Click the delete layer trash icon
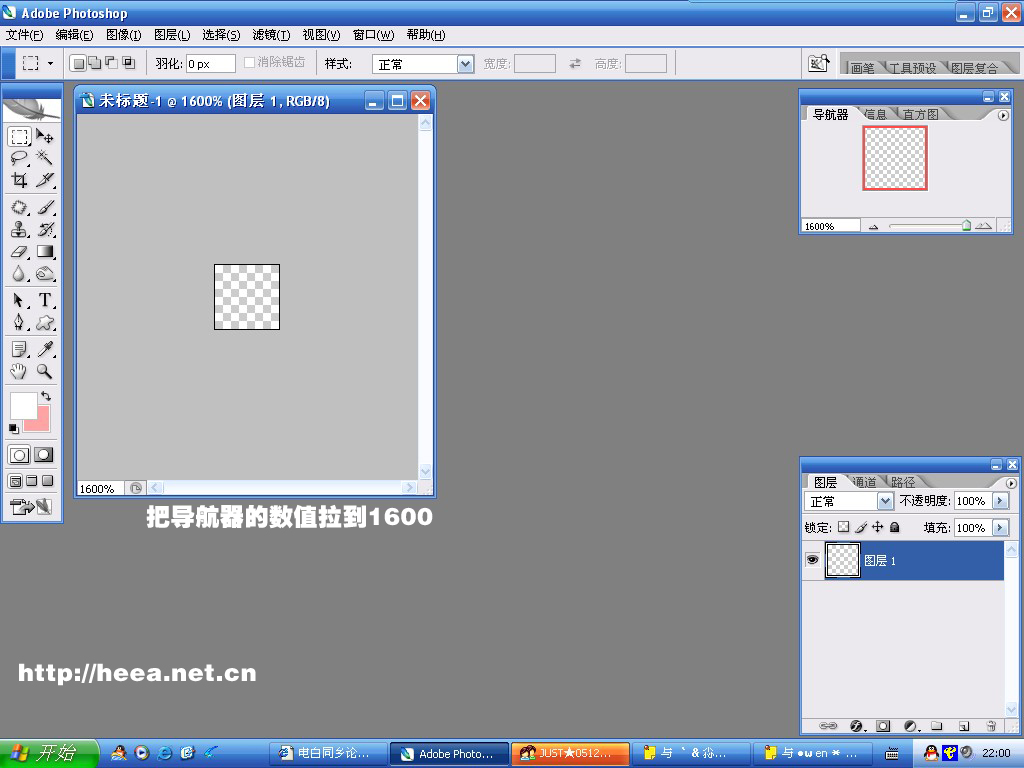 pyautogui.click(x=991, y=726)
